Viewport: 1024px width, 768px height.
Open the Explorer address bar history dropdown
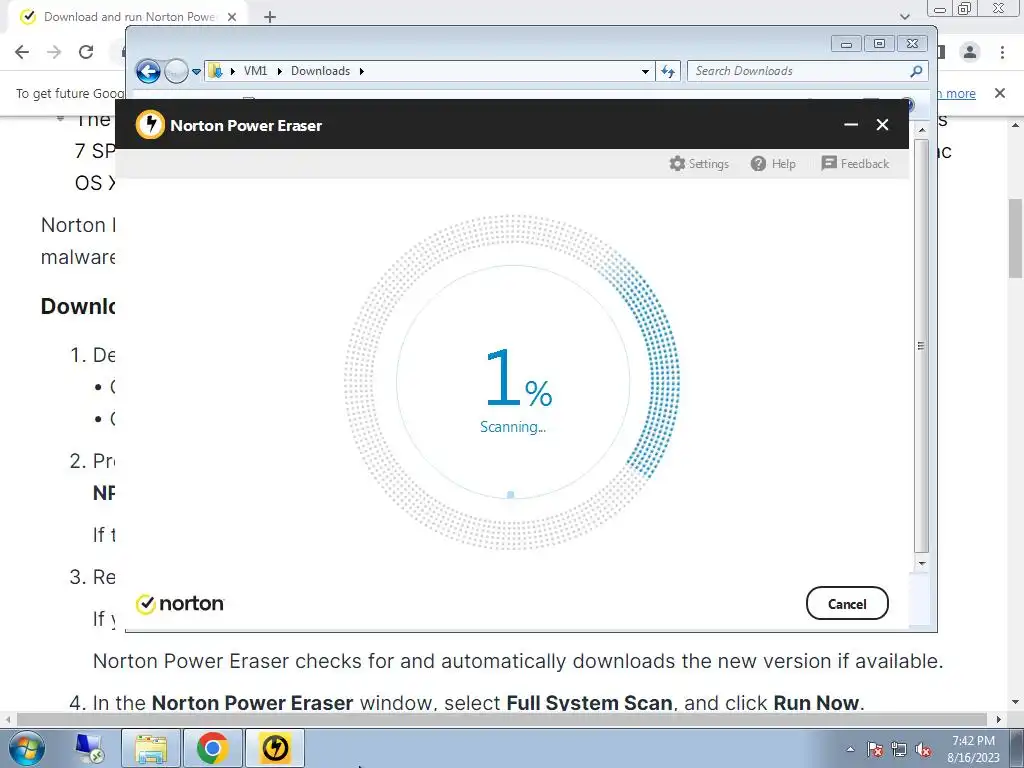coord(645,71)
